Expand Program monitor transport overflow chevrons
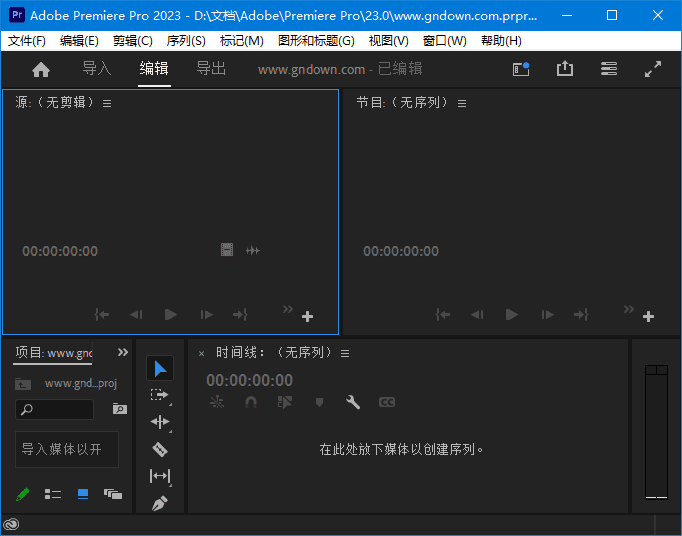 [x=629, y=309]
